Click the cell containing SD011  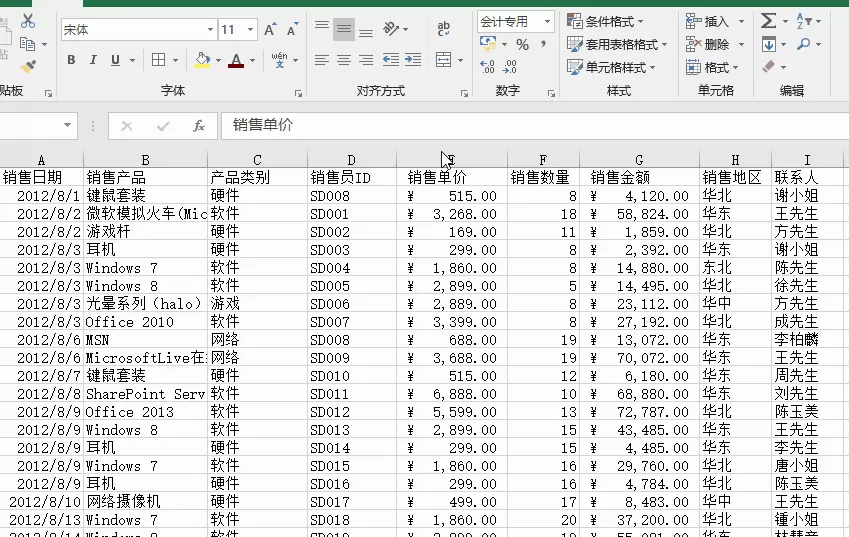coord(352,394)
